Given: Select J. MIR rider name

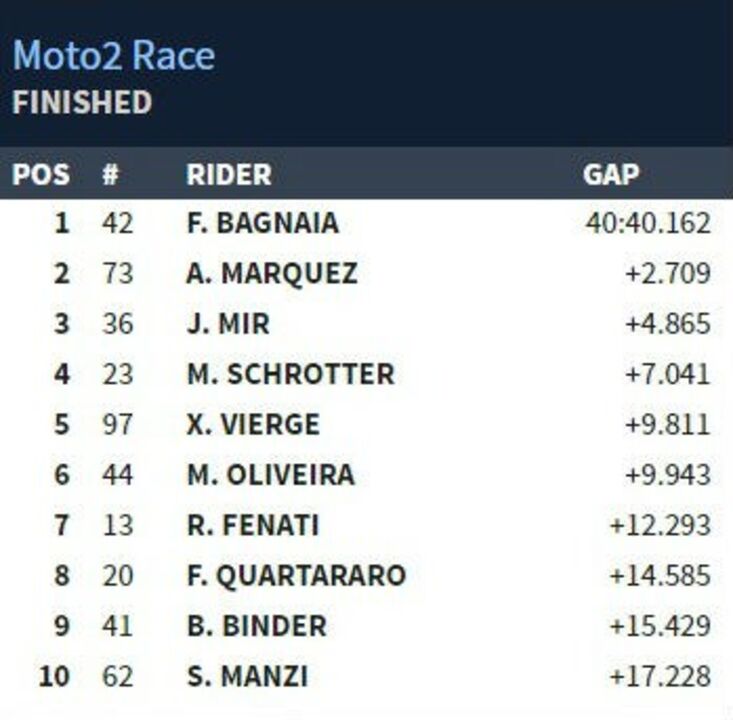Looking at the screenshot, I should pos(228,324).
